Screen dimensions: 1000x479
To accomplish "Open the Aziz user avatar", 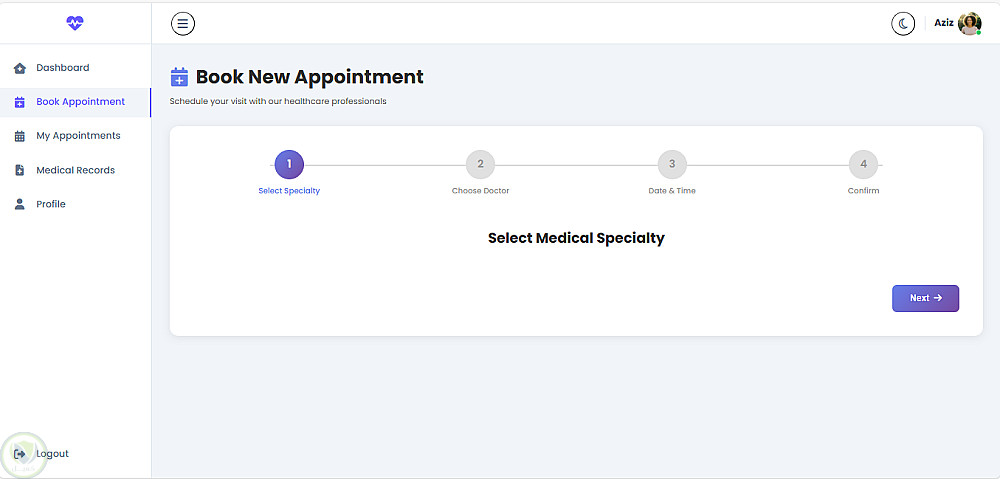I will [x=969, y=24].
